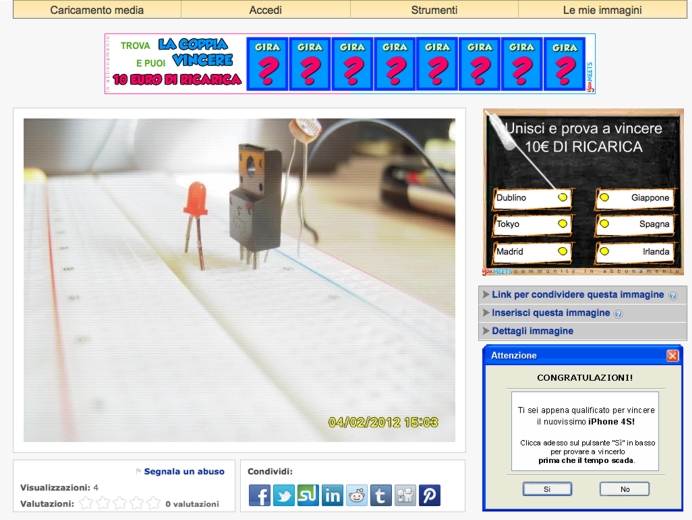
Task: Select the yellow dot next to Spagna
Action: coord(604,224)
